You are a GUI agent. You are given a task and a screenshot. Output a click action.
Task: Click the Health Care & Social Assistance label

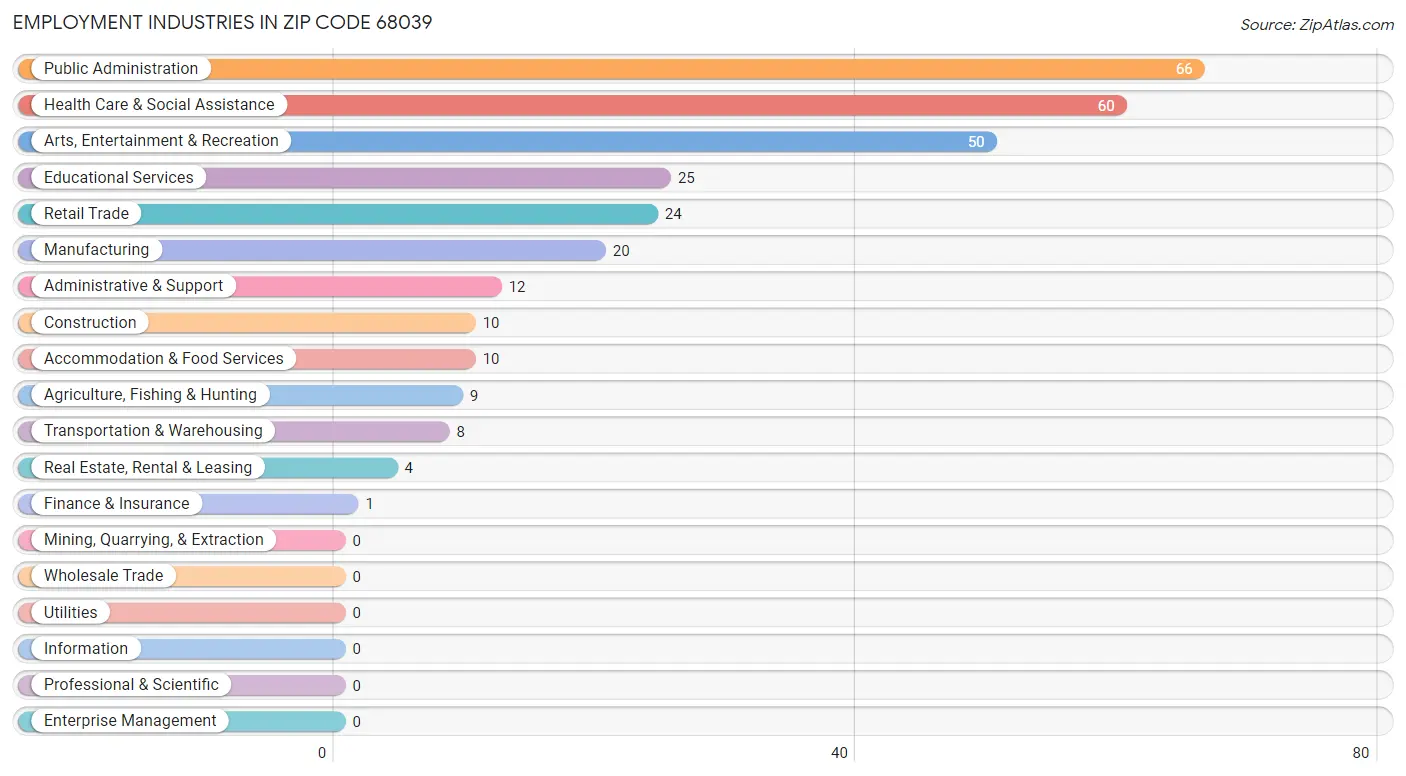click(x=159, y=105)
